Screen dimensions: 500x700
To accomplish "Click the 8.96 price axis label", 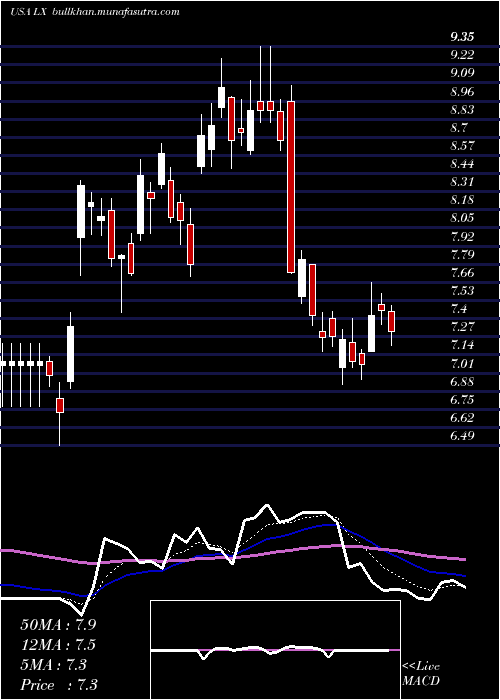I will click(x=462, y=92).
